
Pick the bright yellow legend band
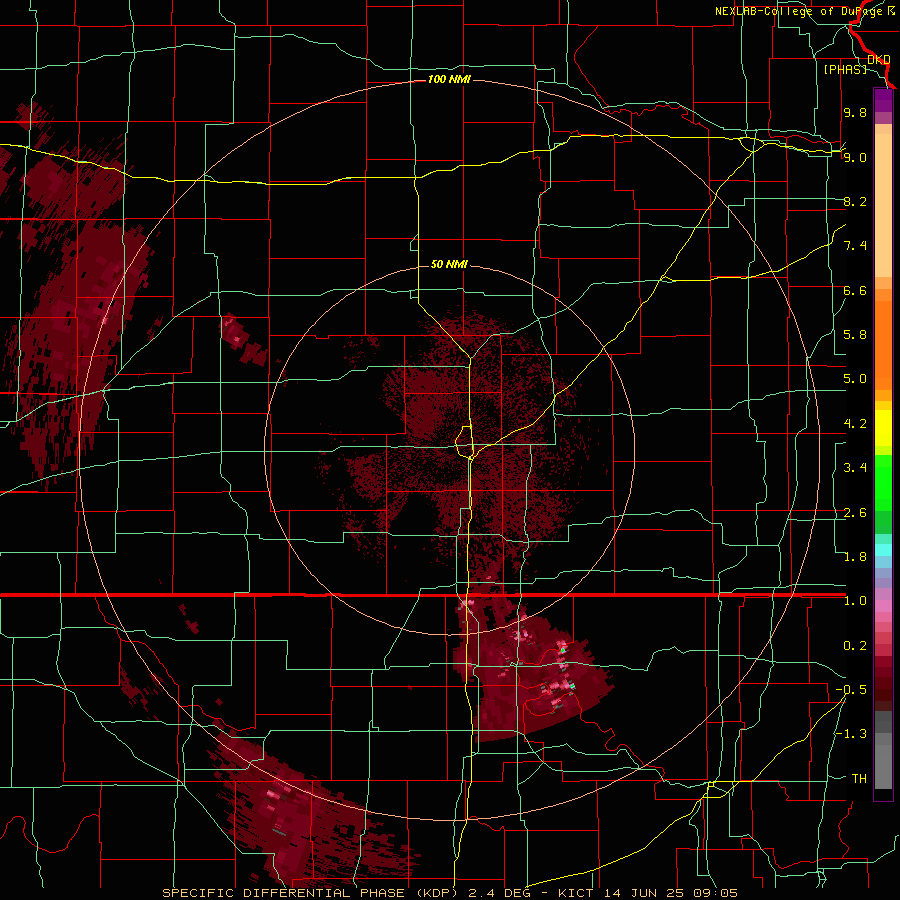[x=883, y=429]
